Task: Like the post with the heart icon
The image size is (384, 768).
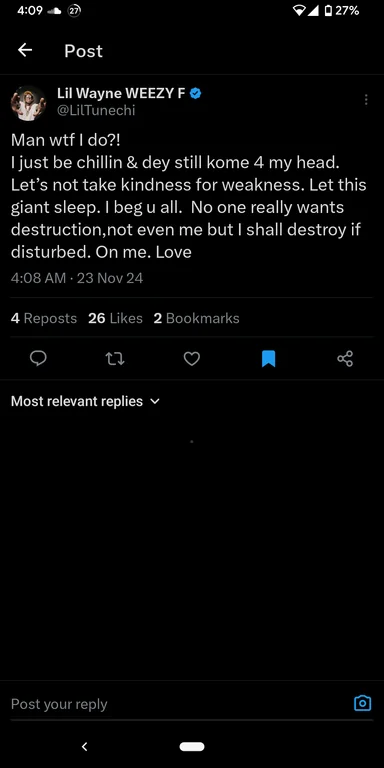Action: pos(192,359)
